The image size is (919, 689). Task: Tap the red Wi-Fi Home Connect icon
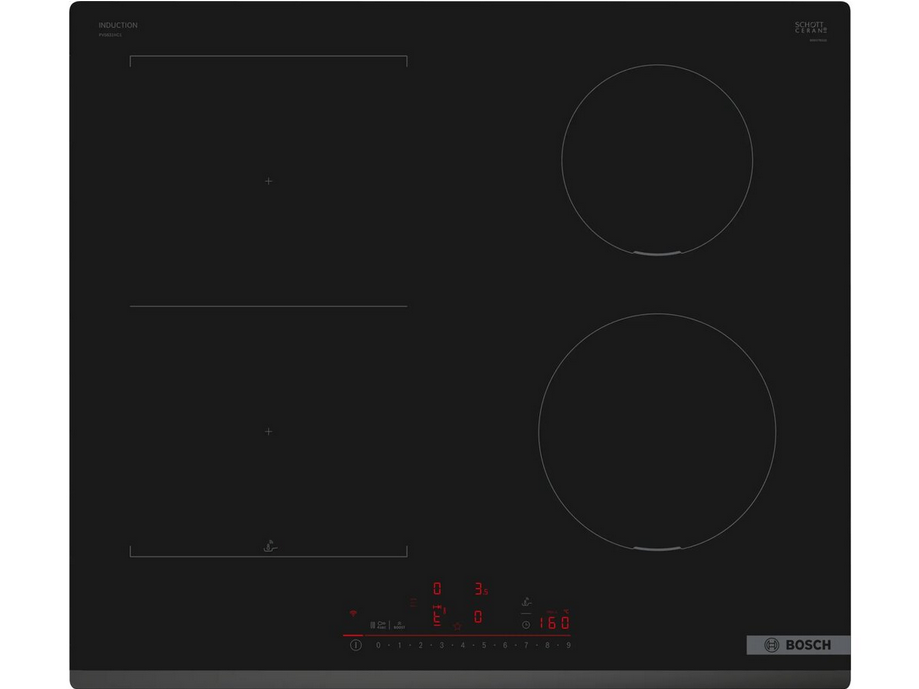click(x=352, y=614)
